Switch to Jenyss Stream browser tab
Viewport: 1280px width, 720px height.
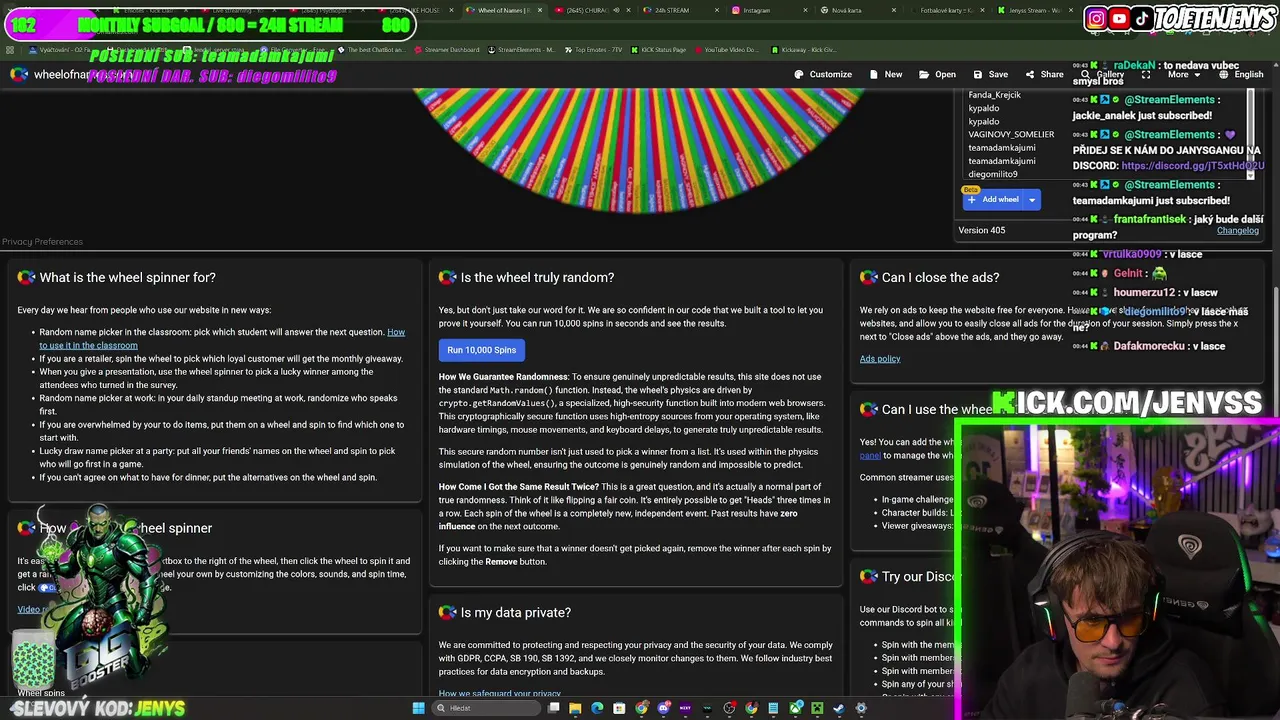click(x=1034, y=10)
